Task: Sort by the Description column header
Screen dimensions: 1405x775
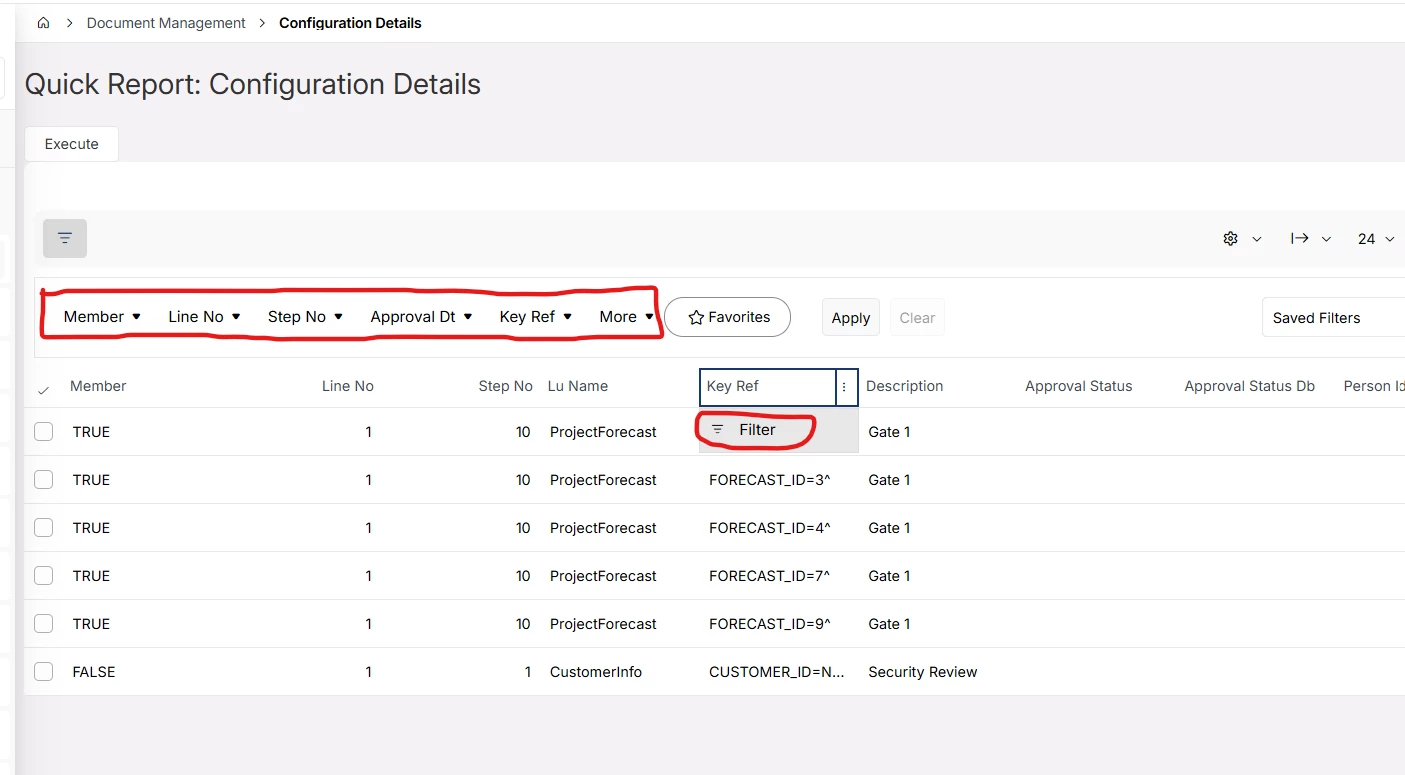Action: (x=904, y=386)
